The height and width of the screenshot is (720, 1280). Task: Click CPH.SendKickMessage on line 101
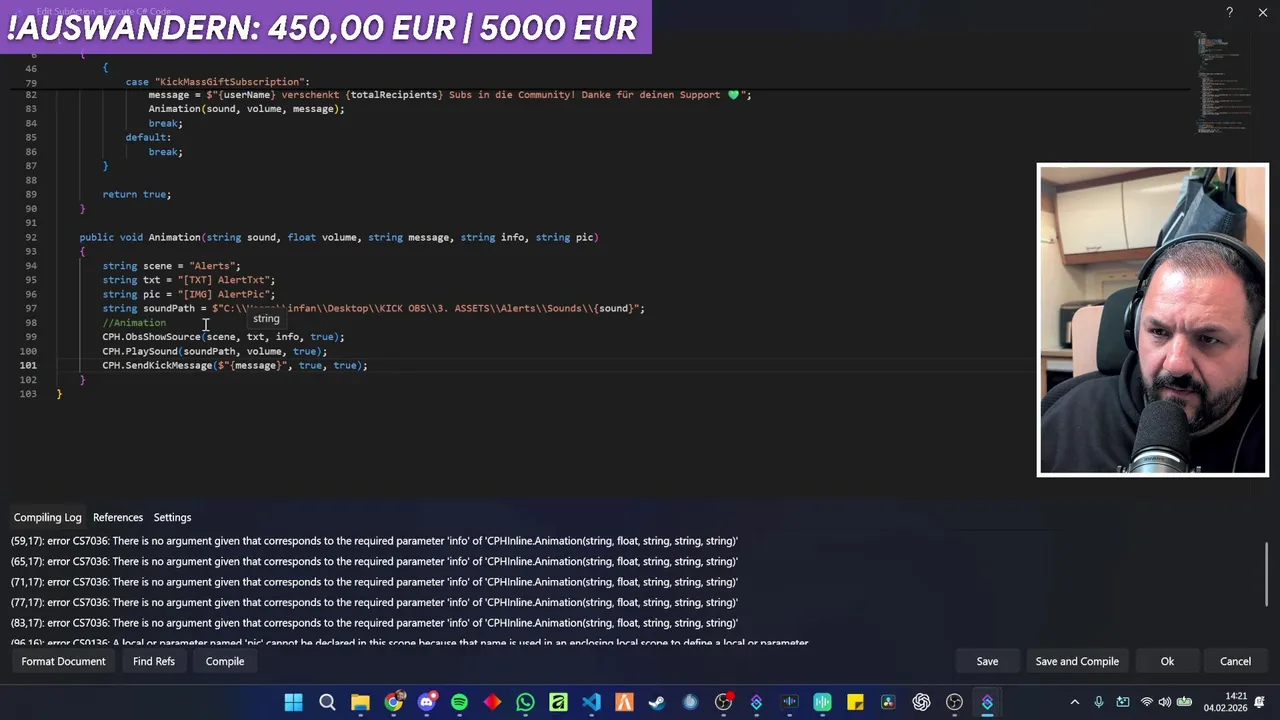pyautogui.click(x=157, y=365)
